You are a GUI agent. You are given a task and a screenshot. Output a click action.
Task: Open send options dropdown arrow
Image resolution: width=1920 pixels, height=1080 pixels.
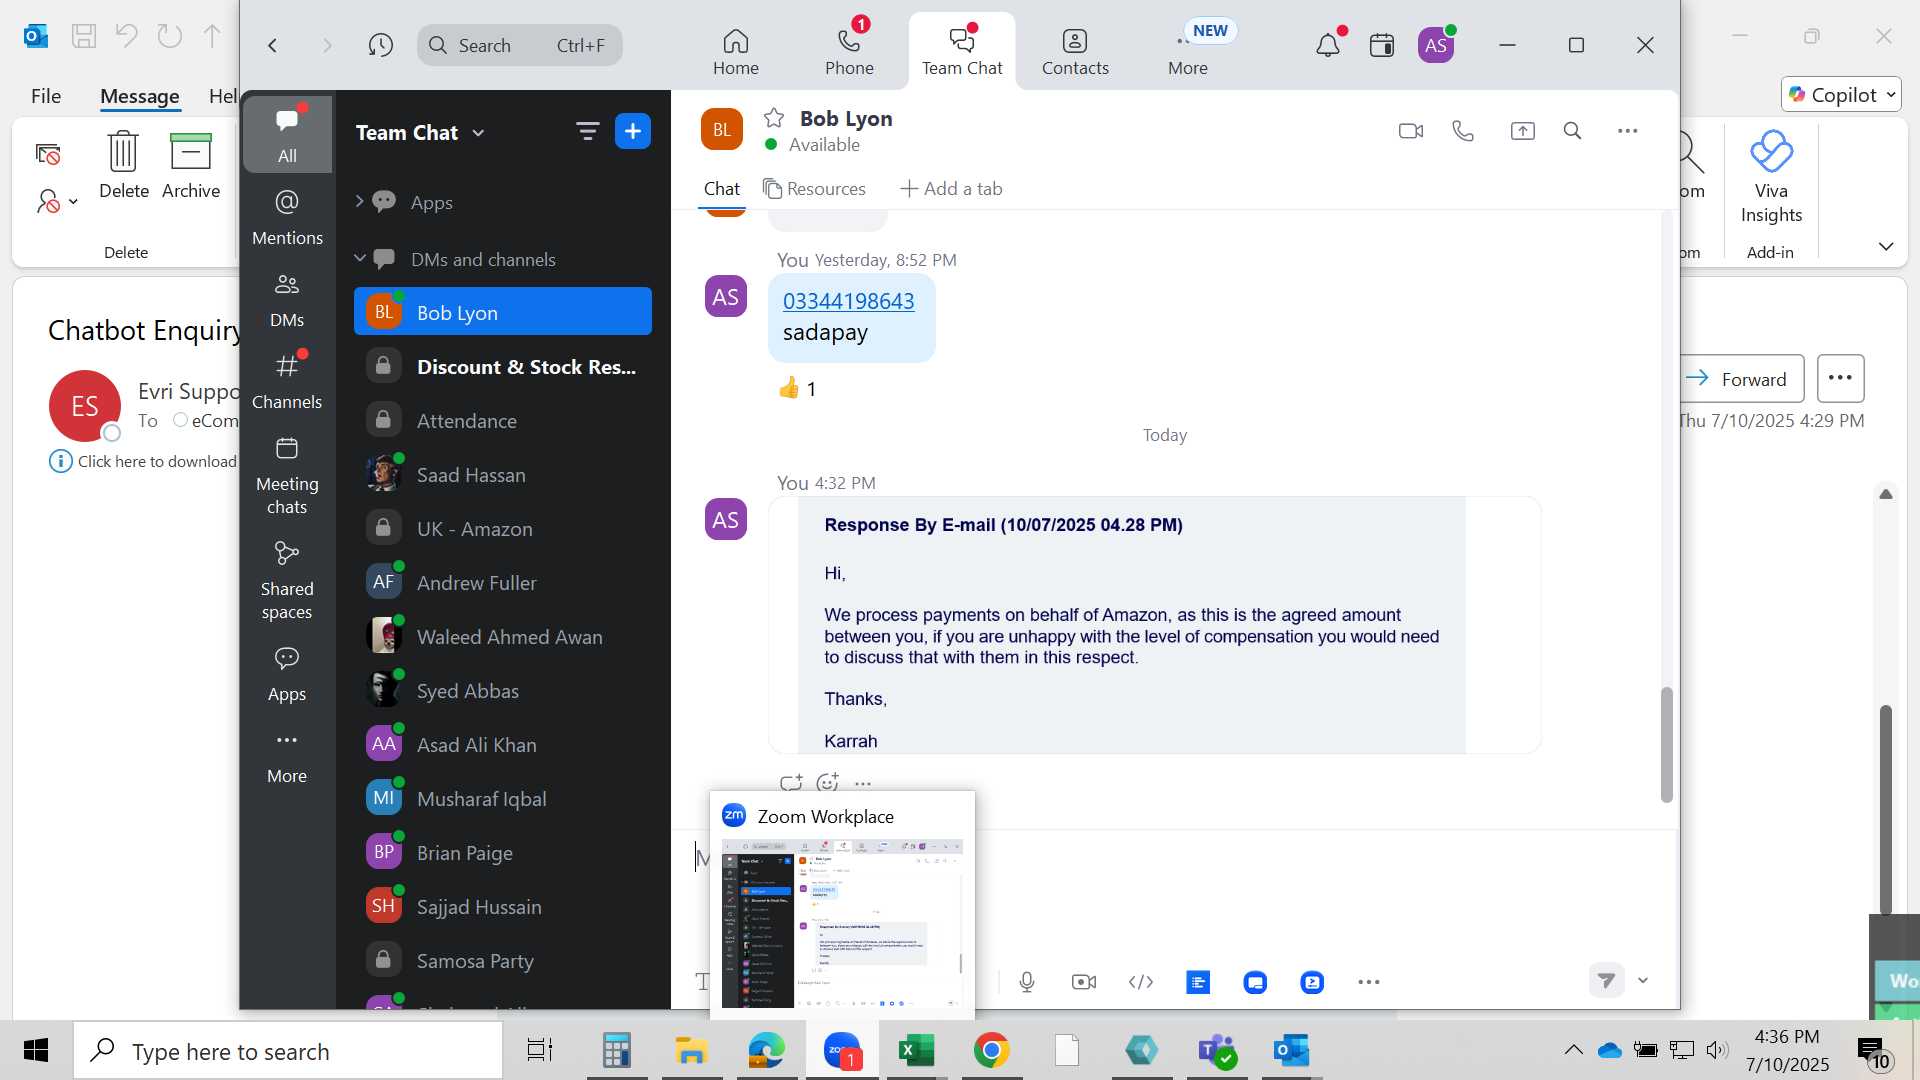click(1643, 981)
